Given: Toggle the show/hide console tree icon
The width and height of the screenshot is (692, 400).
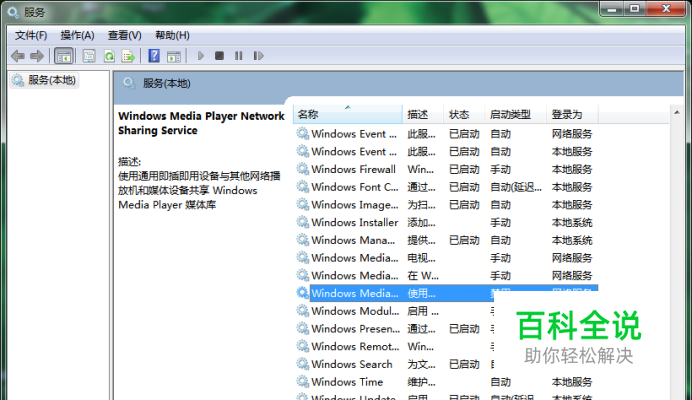Looking at the screenshot, I should (x=64, y=56).
